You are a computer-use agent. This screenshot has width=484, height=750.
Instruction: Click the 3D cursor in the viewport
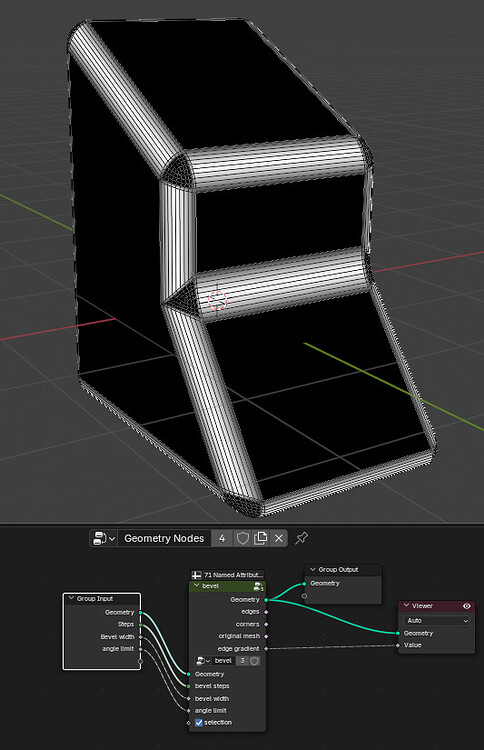[x=218, y=300]
